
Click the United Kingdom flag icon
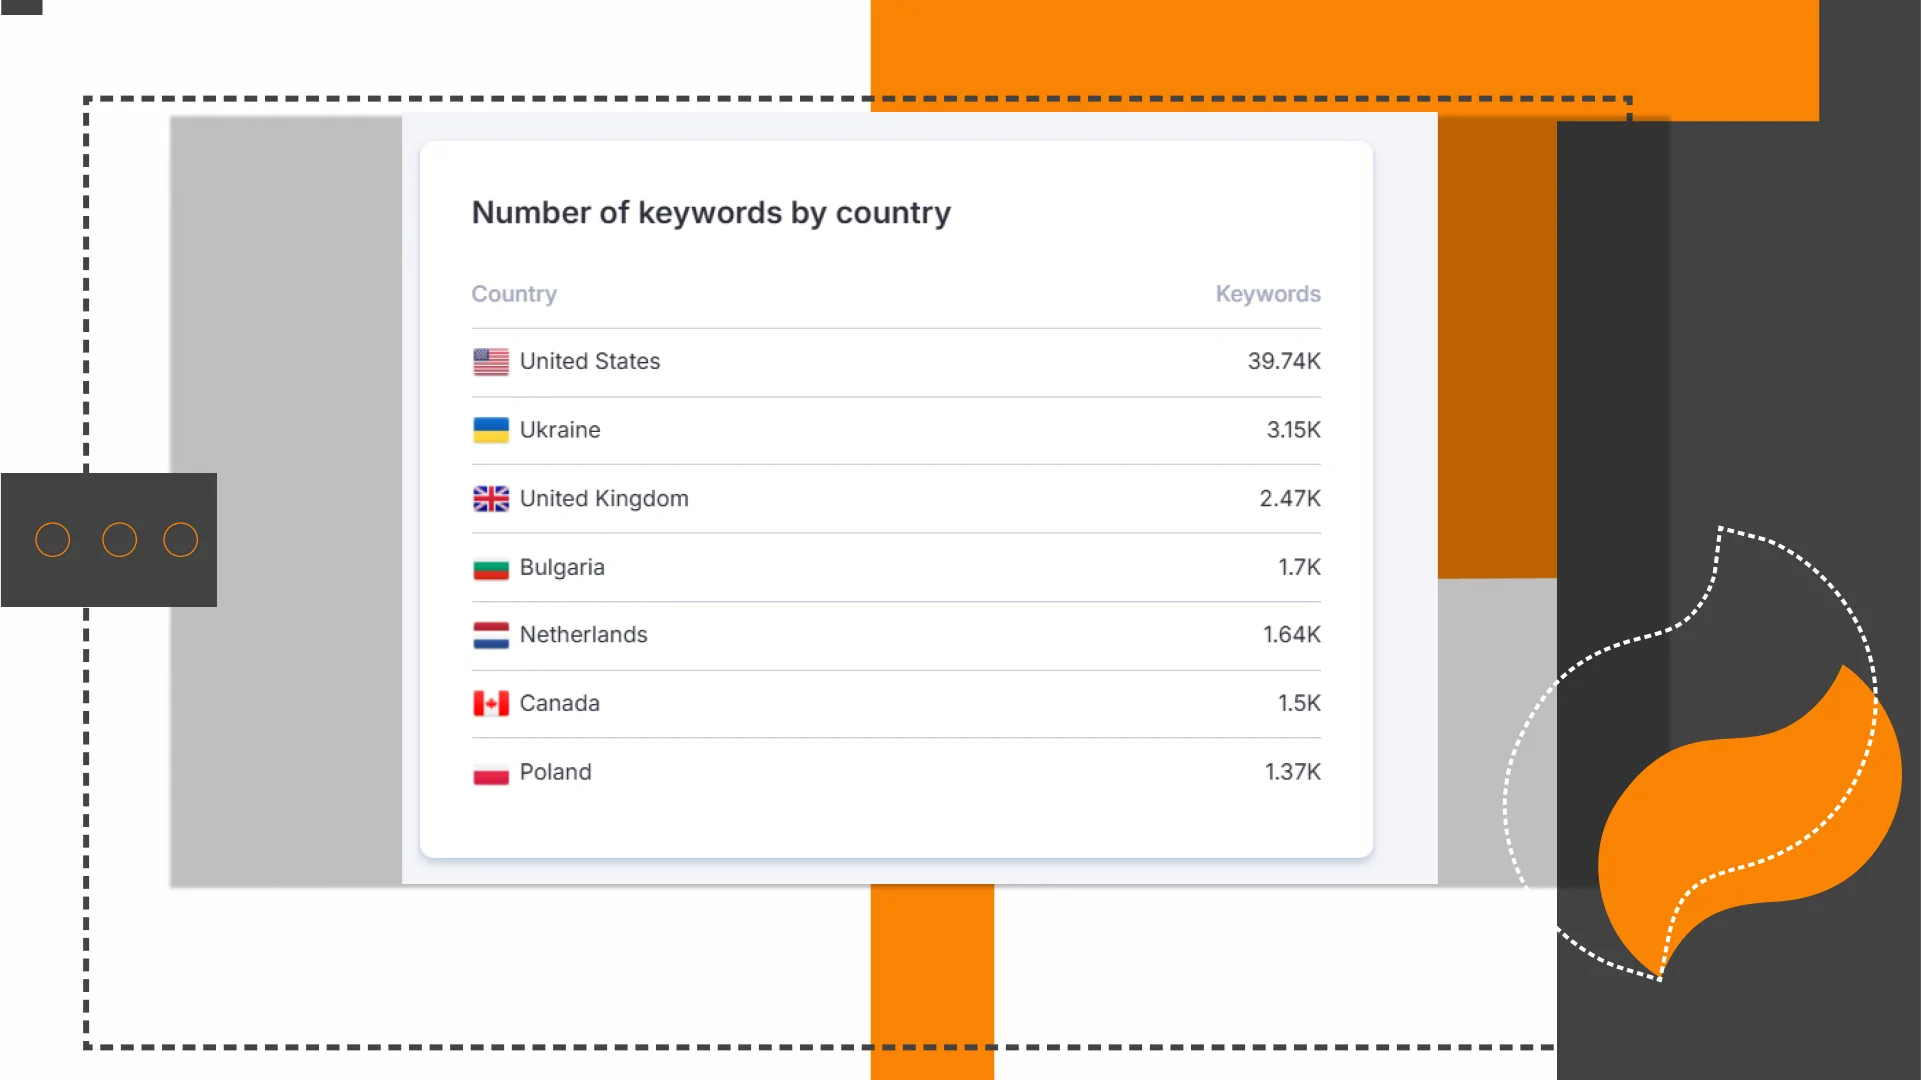[490, 498]
